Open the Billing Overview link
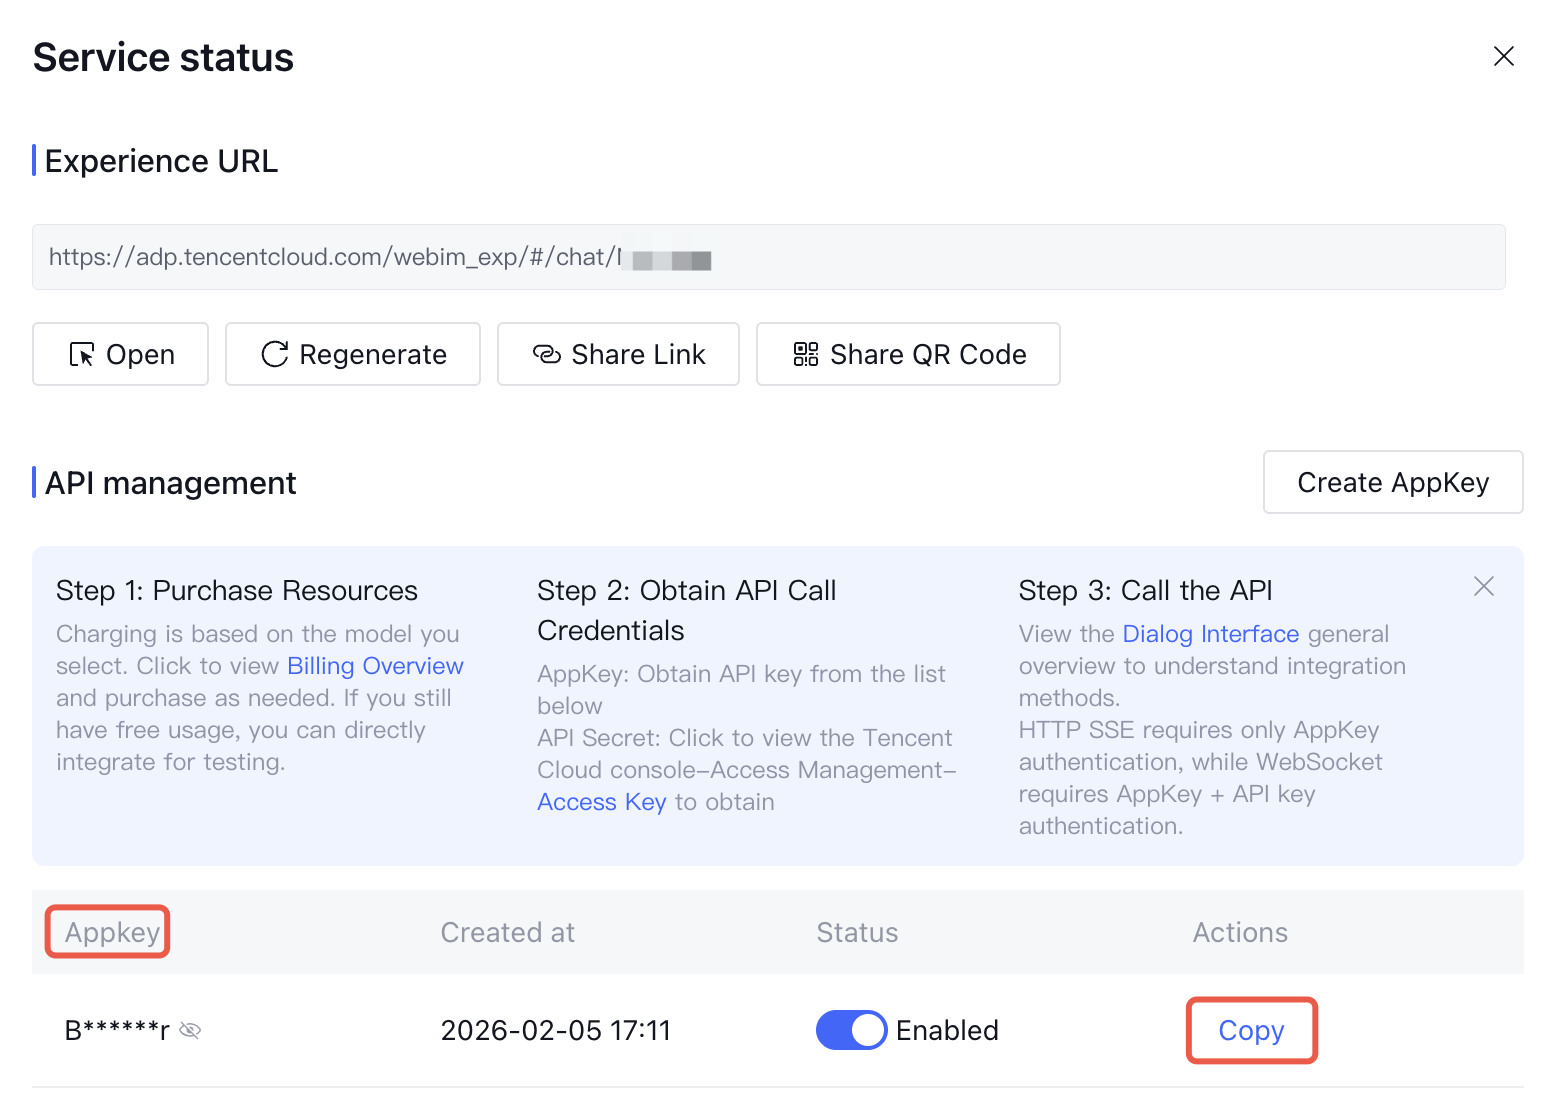Viewport: 1564px width, 1108px height. pos(375,666)
